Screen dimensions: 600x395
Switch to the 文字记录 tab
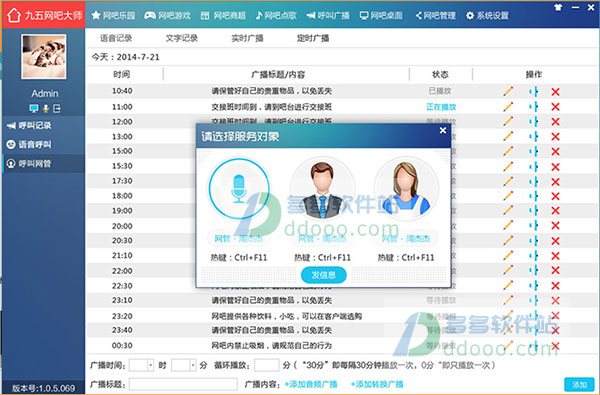click(181, 38)
